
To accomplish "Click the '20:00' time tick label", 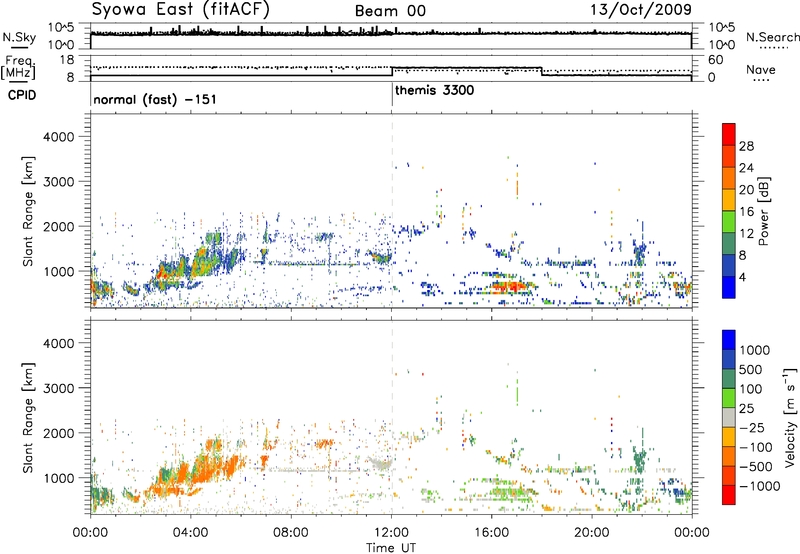I will 592,533.
